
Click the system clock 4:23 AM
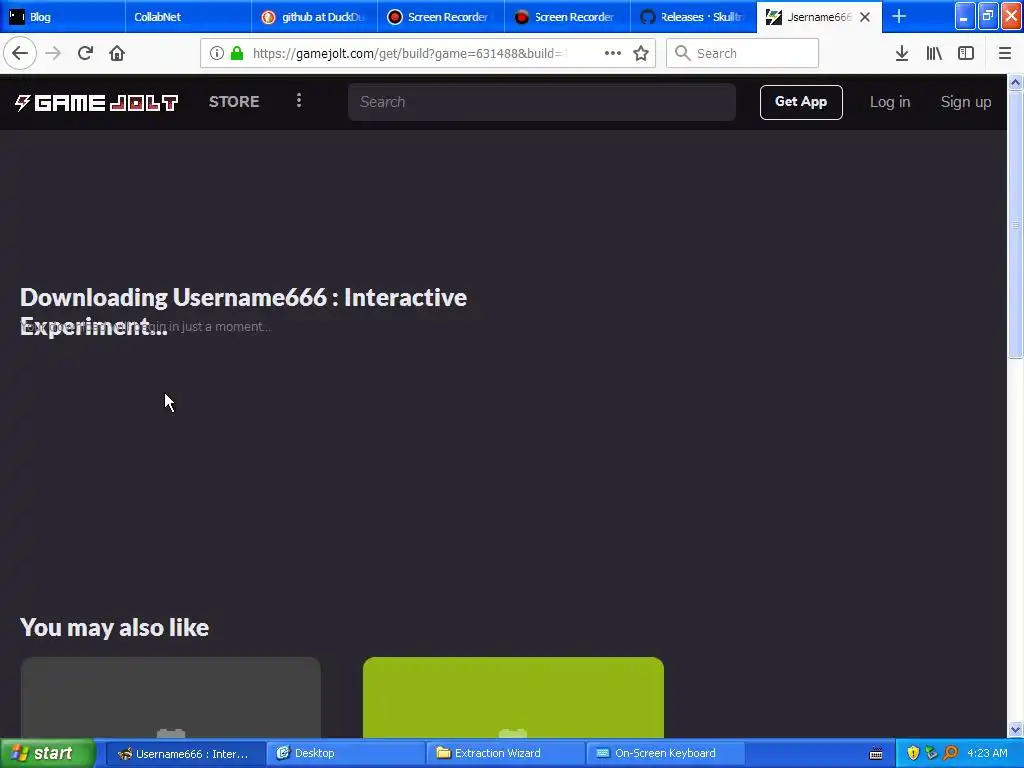click(x=987, y=753)
